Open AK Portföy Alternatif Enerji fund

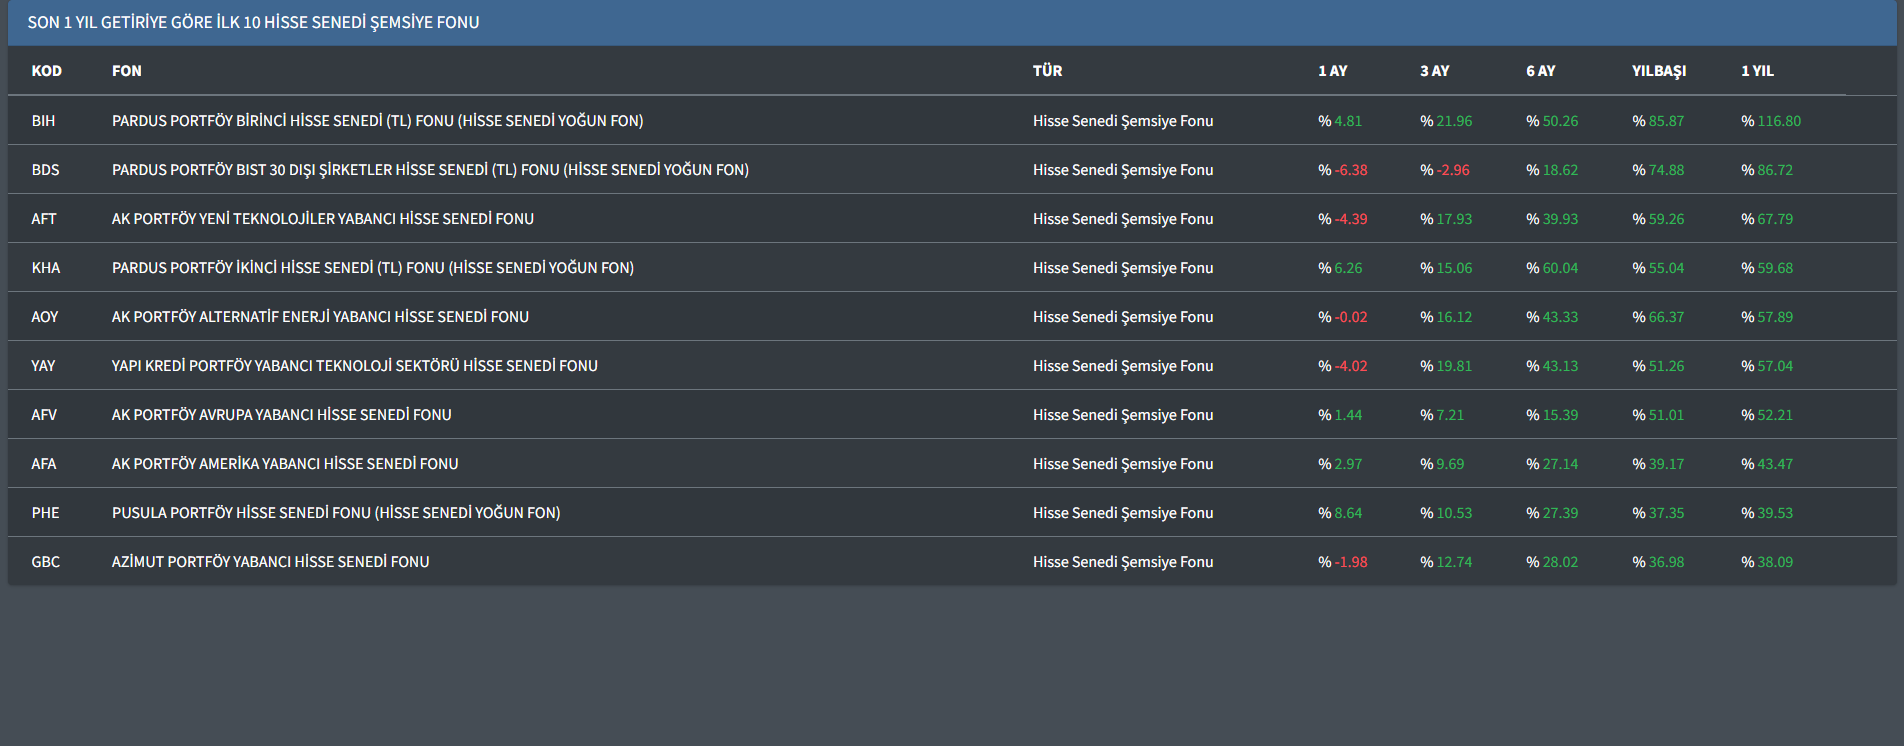tap(320, 317)
